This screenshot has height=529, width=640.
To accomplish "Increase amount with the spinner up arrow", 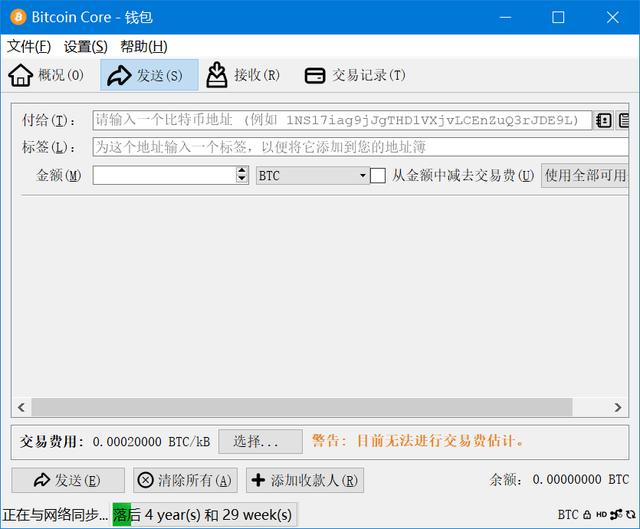I will point(242,171).
